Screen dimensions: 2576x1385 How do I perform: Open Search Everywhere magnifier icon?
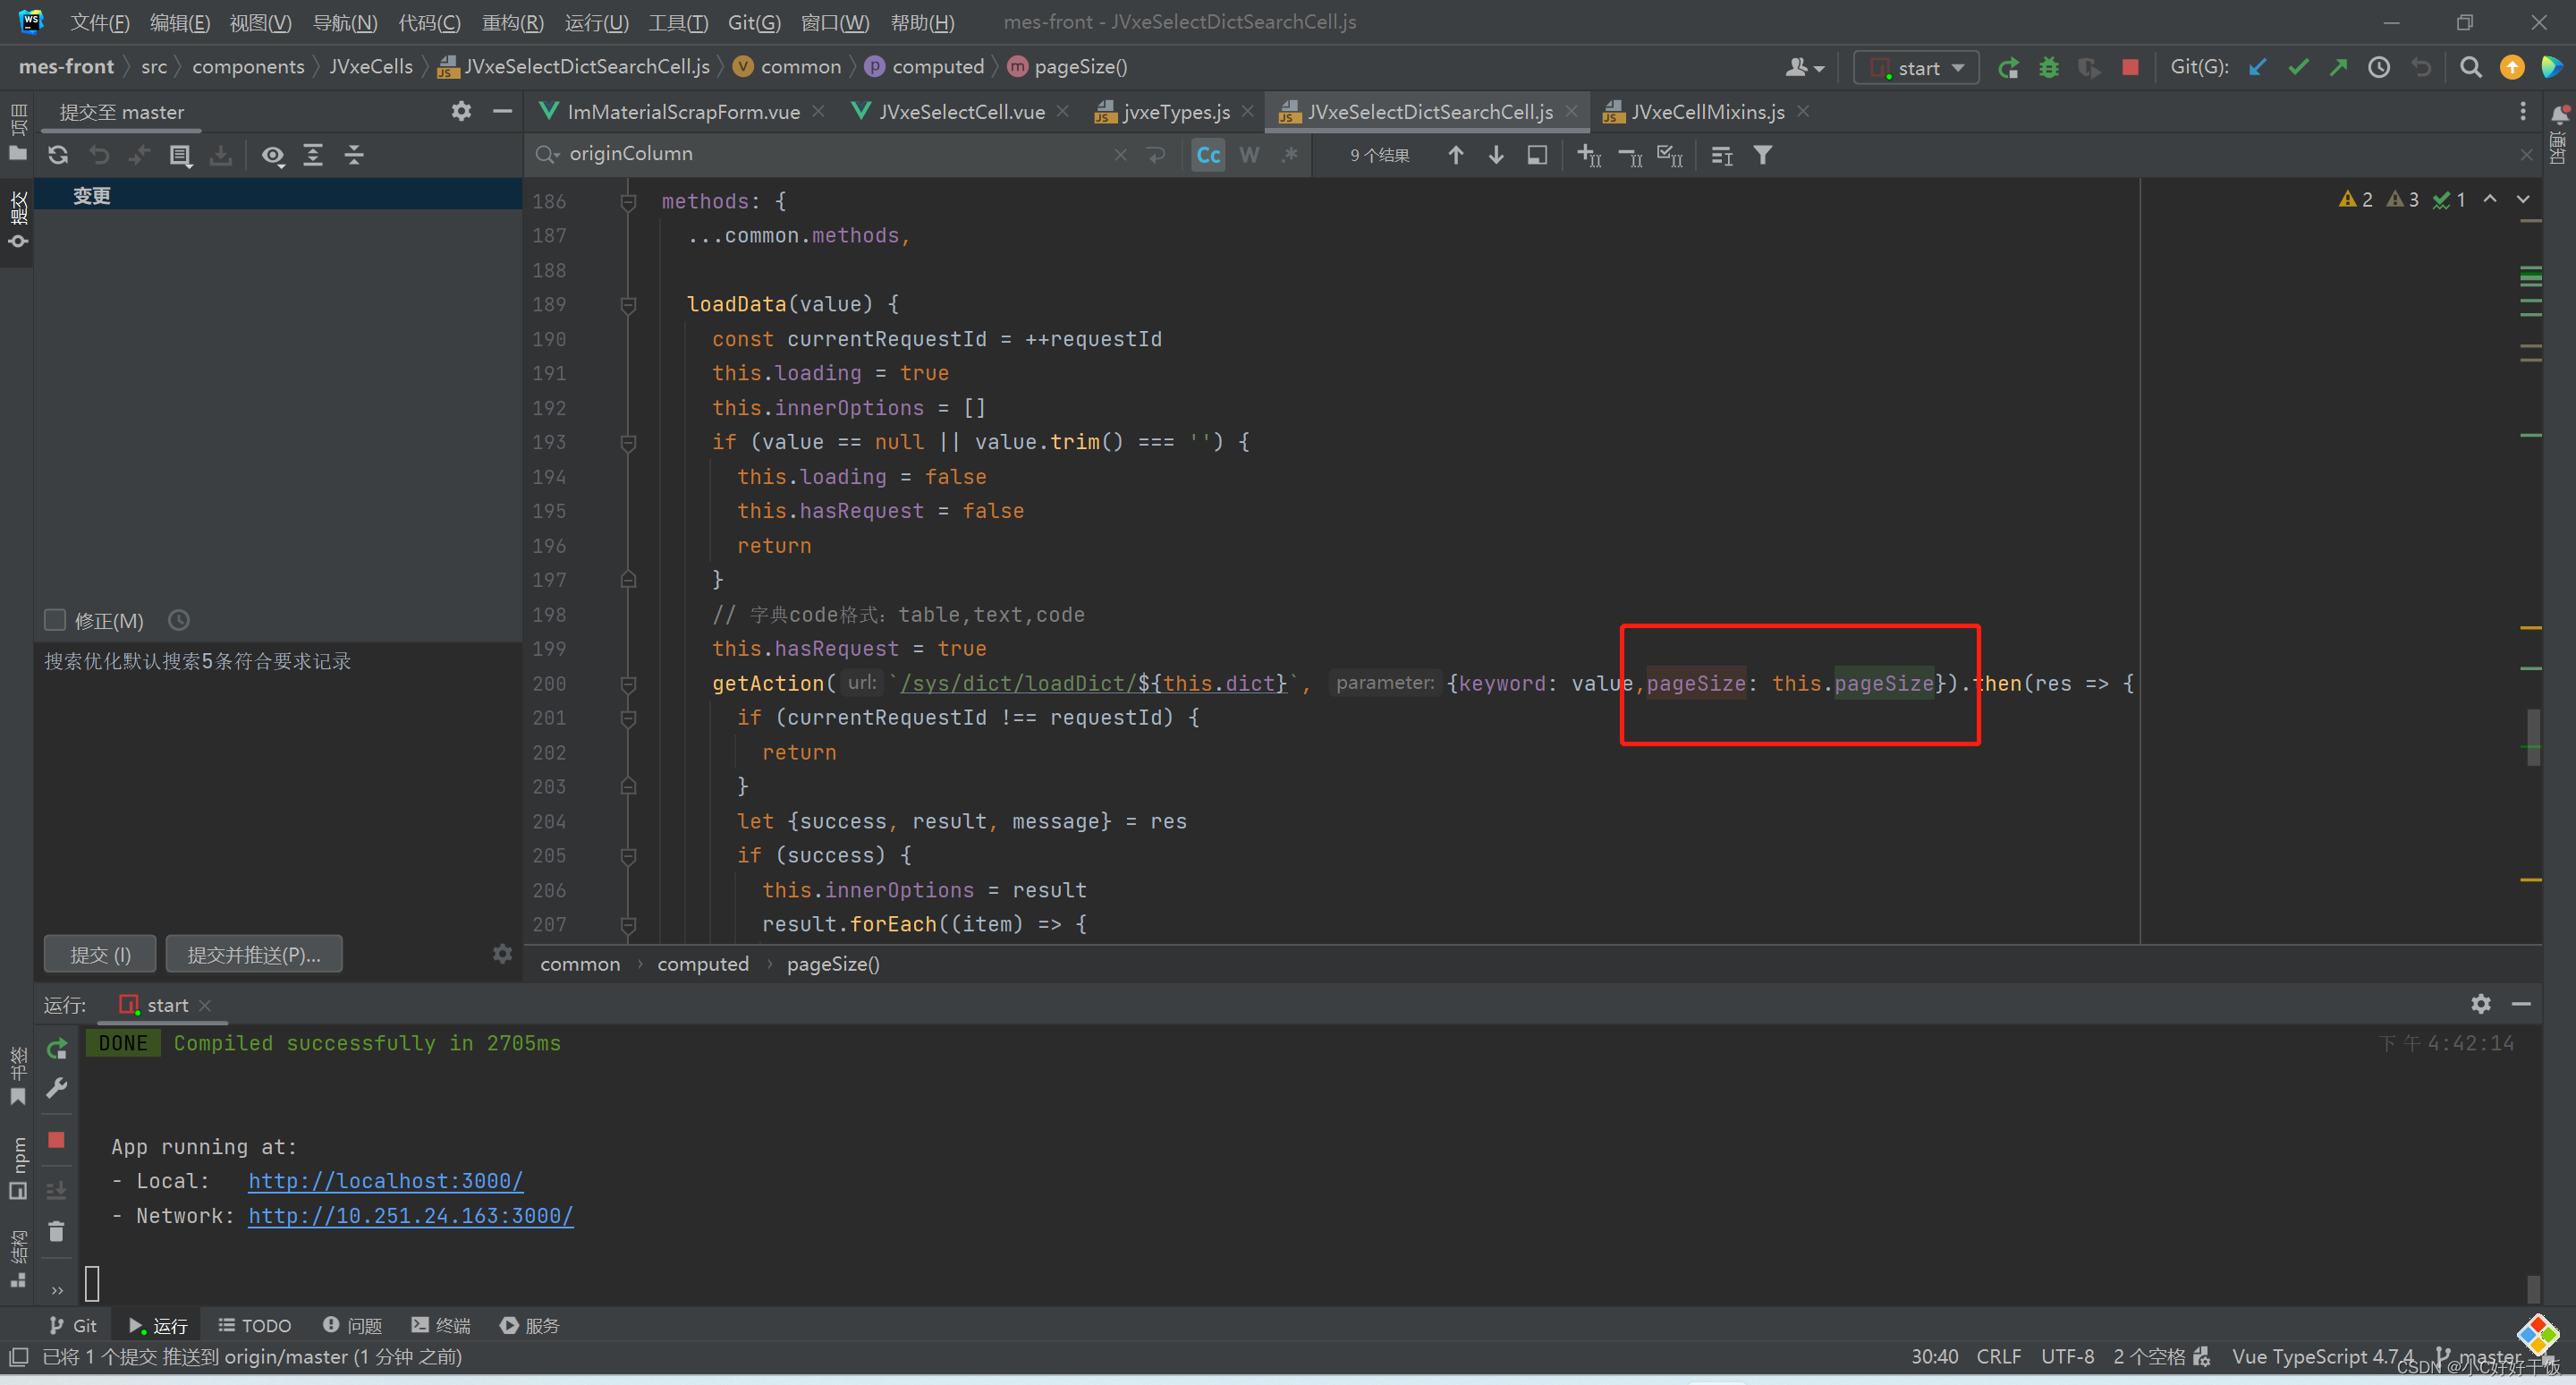coord(2470,67)
